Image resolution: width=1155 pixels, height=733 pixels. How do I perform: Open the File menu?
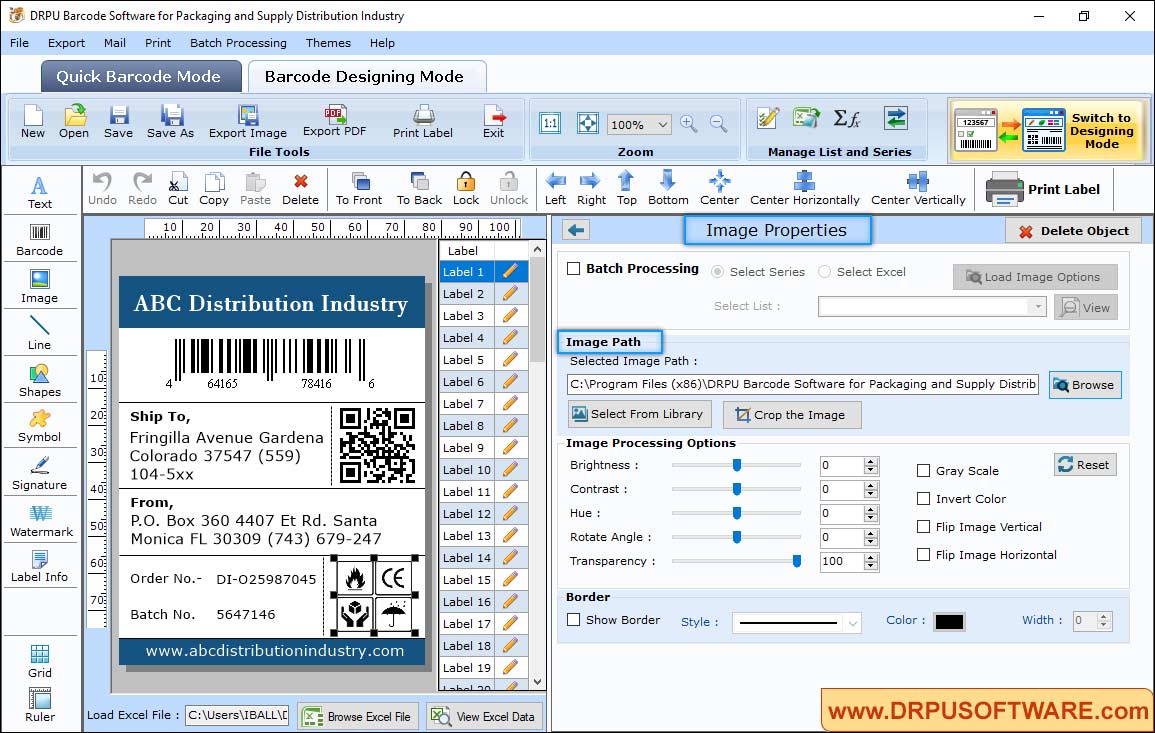point(20,43)
